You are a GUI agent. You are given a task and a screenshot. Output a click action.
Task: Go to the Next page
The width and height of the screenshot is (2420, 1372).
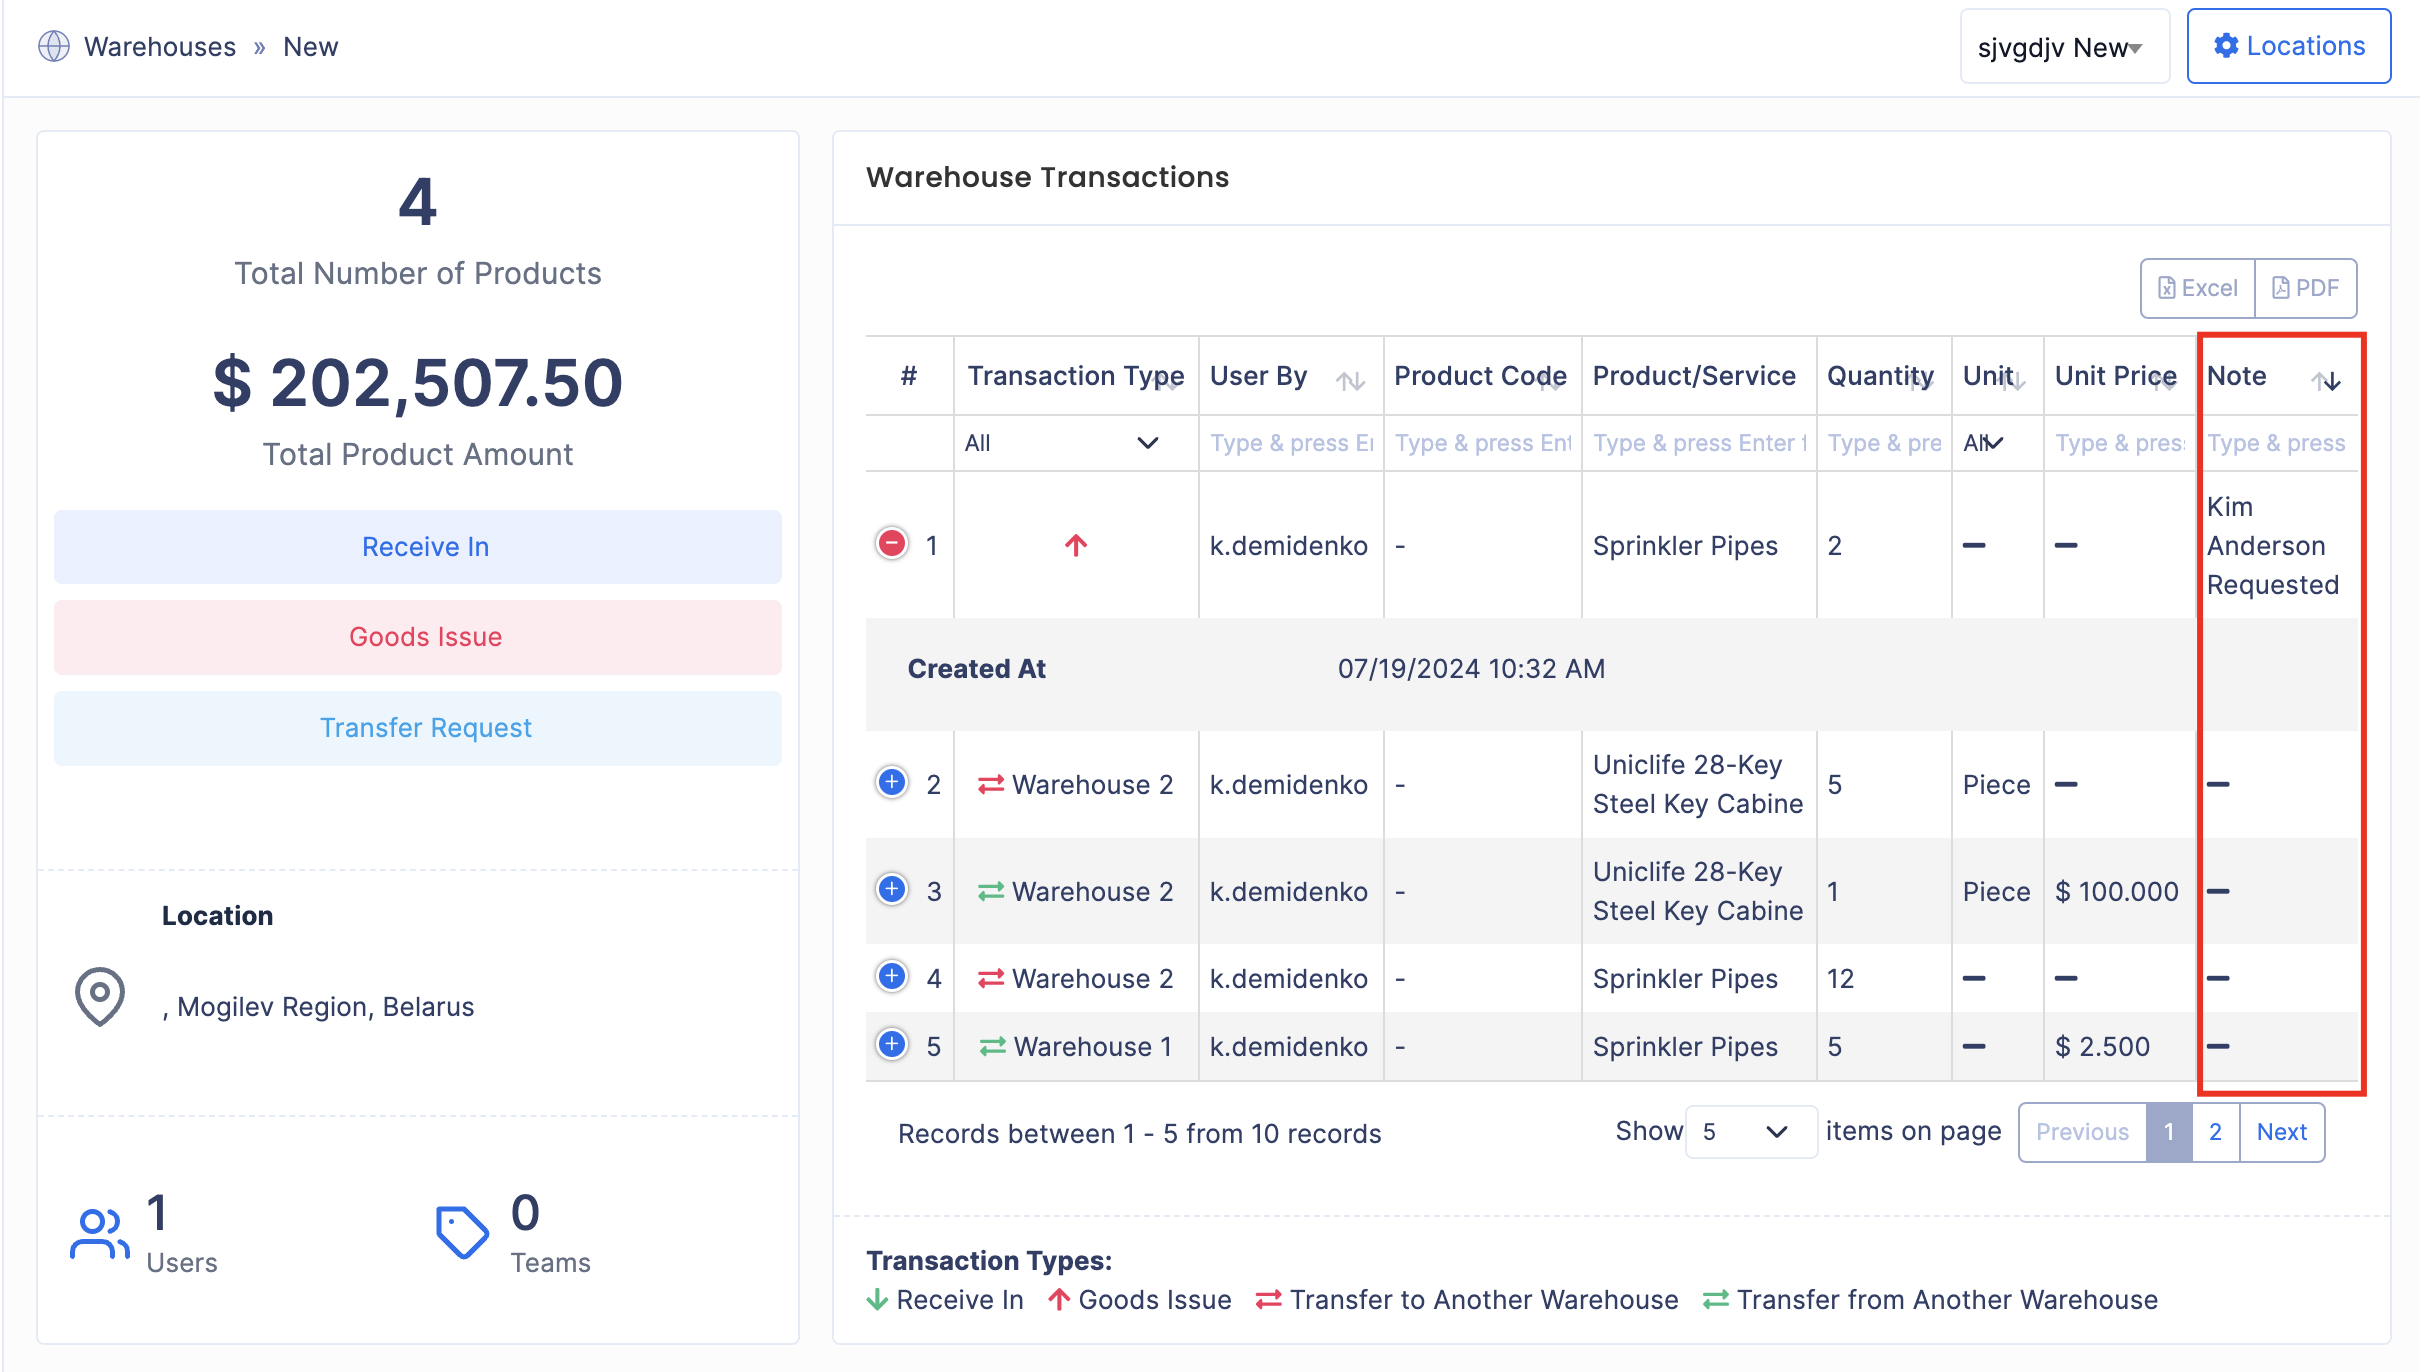2282,1132
